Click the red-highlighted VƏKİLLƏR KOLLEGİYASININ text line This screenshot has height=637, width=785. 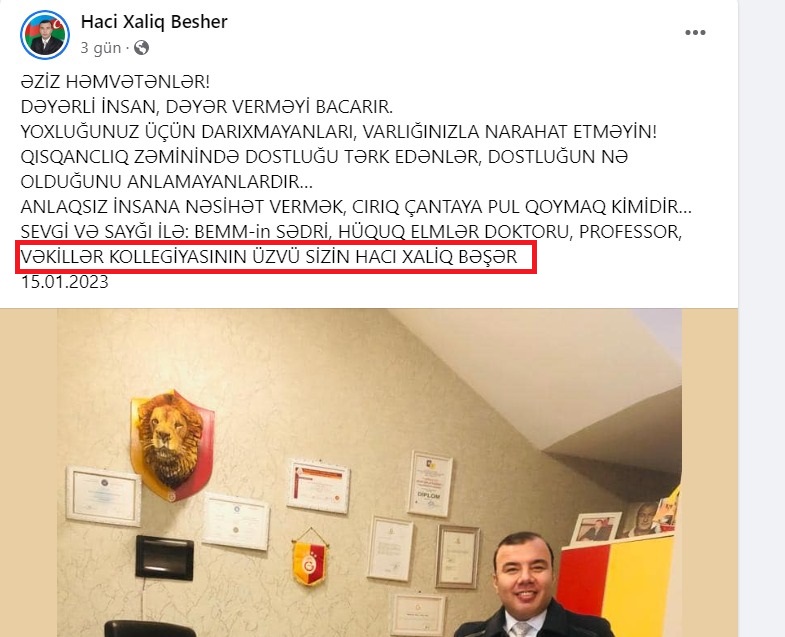pyautogui.click(x=269, y=257)
